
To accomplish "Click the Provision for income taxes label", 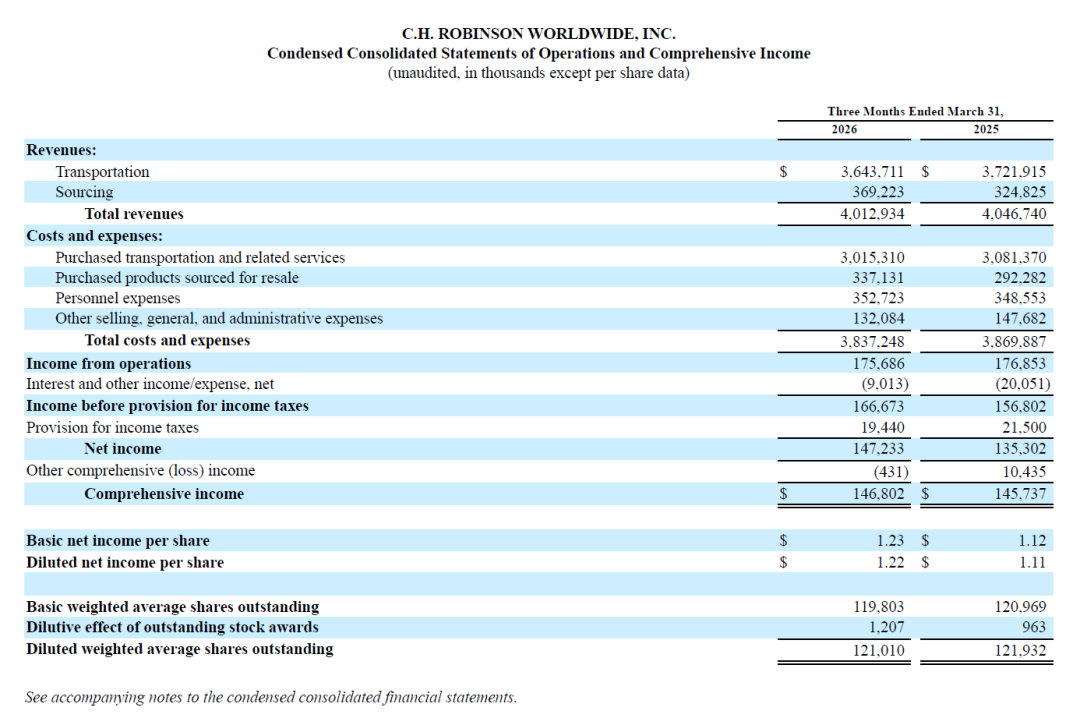I will (x=112, y=427).
